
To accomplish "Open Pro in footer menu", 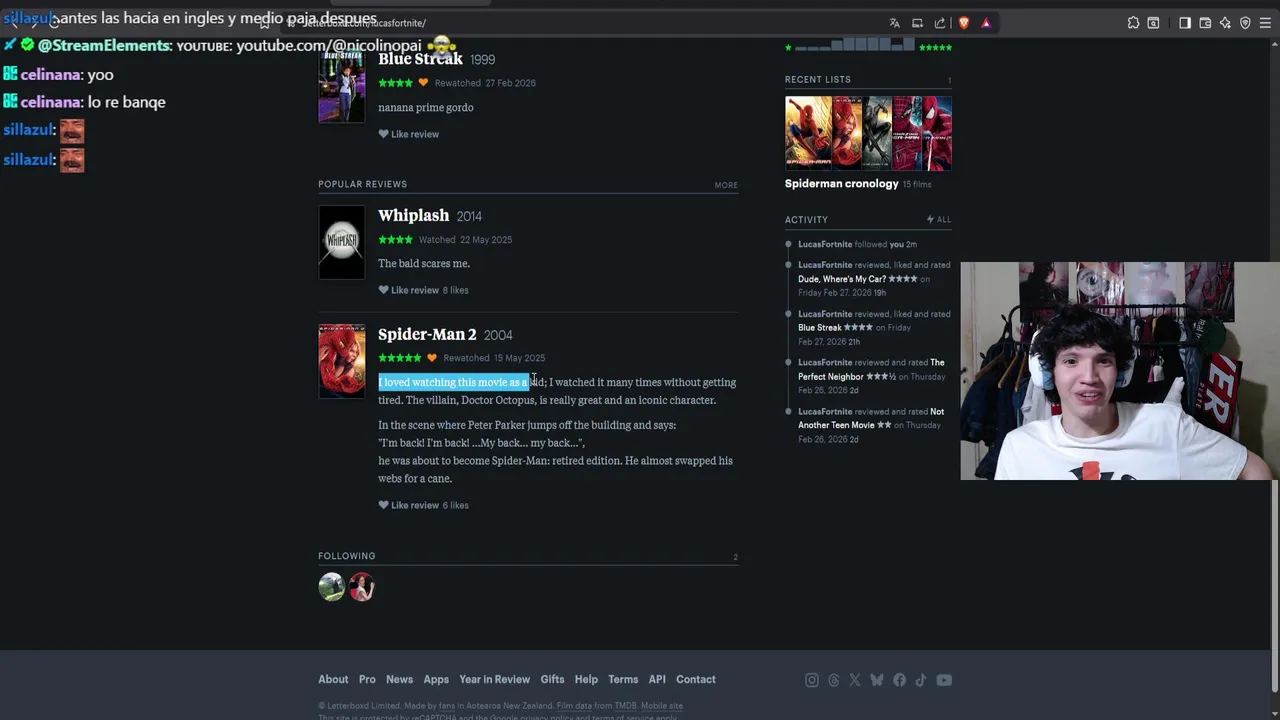I will pyautogui.click(x=367, y=679).
